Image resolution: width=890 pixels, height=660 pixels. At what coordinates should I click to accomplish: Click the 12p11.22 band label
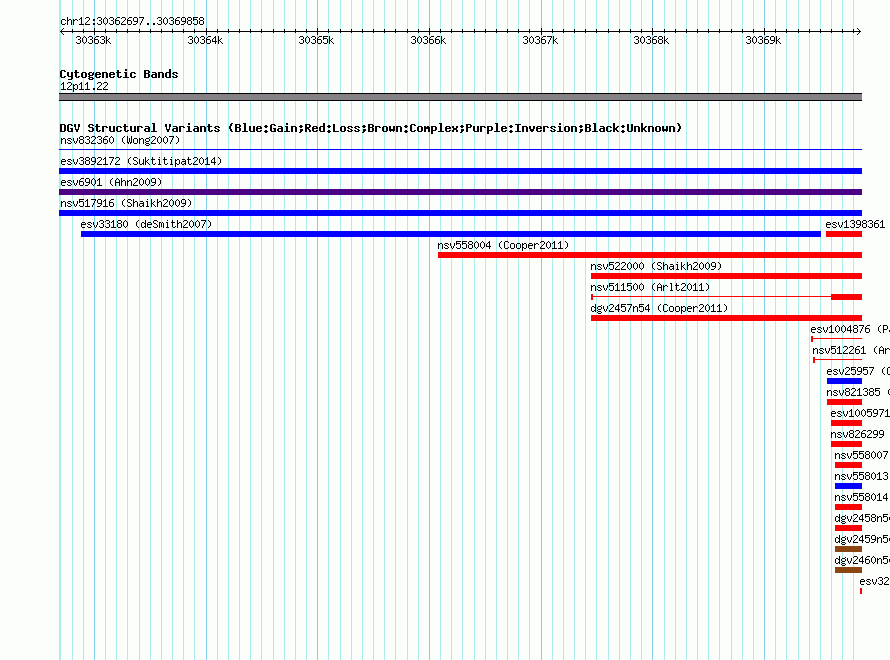(x=84, y=86)
